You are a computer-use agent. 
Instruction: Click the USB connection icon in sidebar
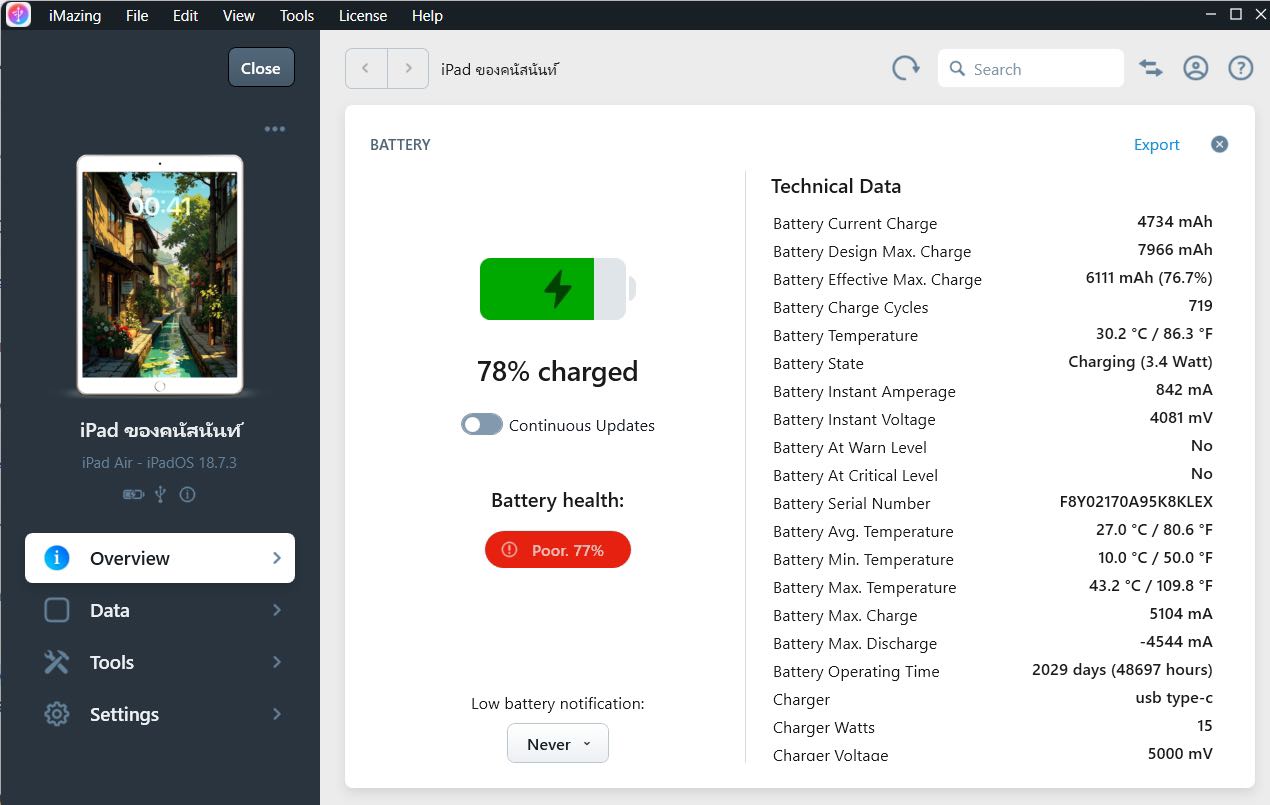tap(160, 494)
